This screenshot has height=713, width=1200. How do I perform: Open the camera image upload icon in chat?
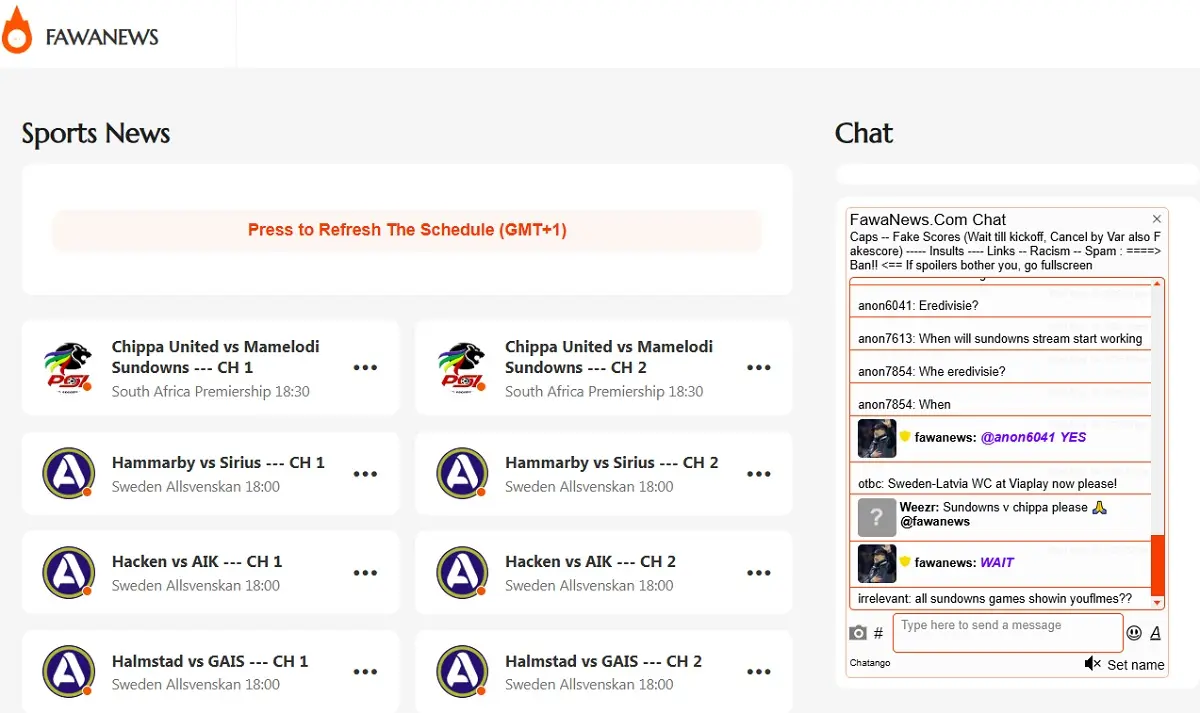pos(858,633)
